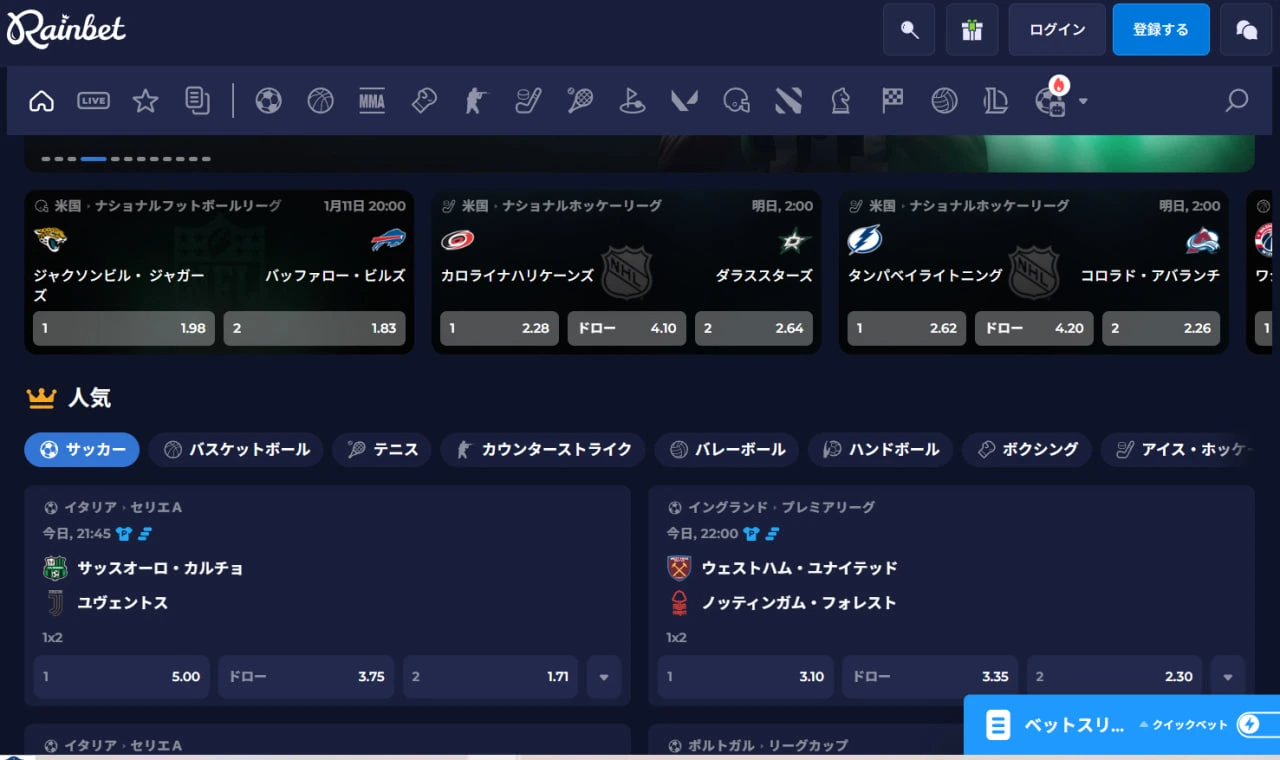Click the search magnifier in the sports bar
This screenshot has height=760, width=1280.
click(x=1237, y=100)
